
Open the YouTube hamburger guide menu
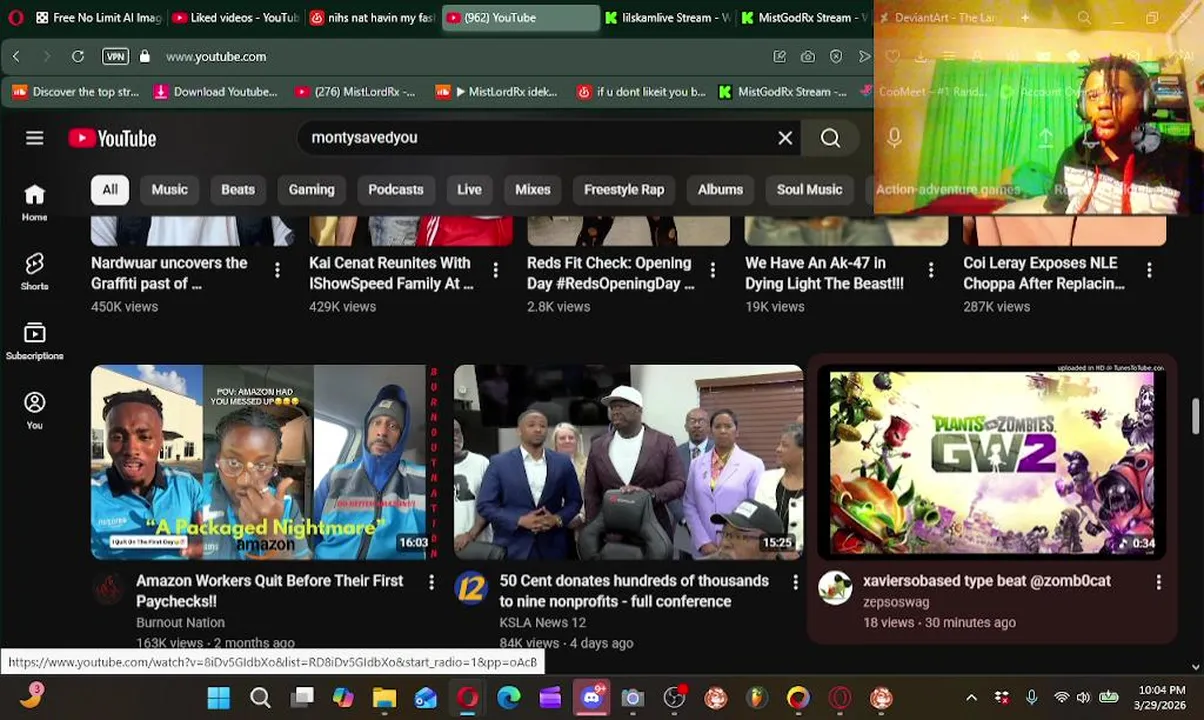35,138
